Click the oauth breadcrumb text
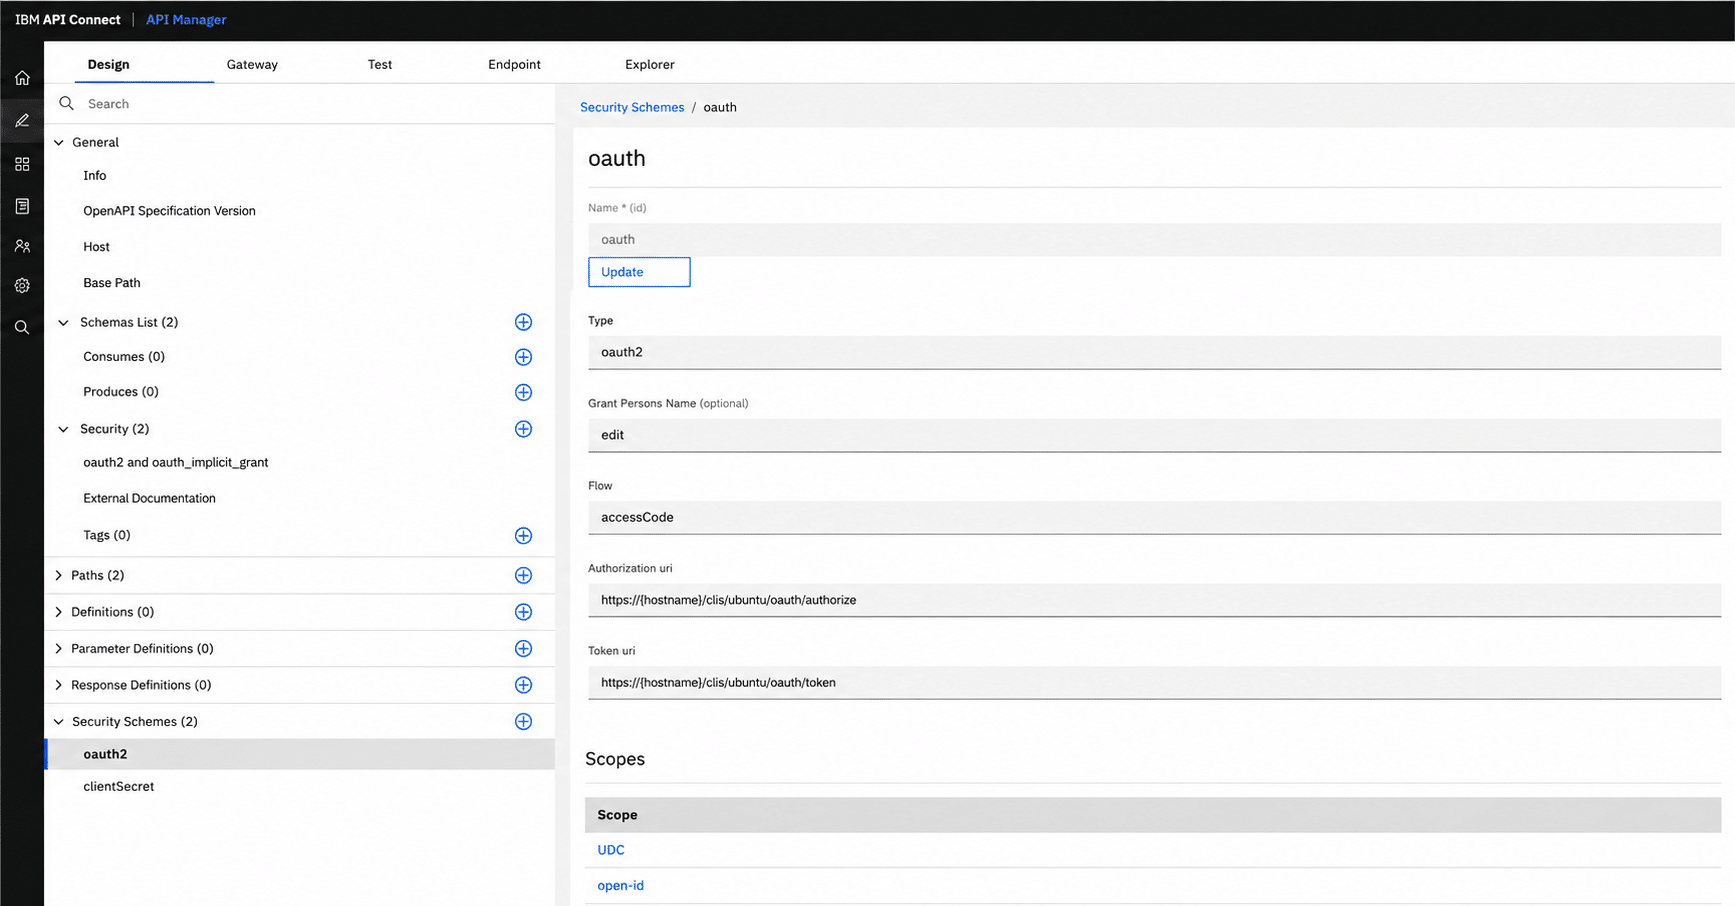Image resolution: width=1735 pixels, height=906 pixels. [720, 107]
